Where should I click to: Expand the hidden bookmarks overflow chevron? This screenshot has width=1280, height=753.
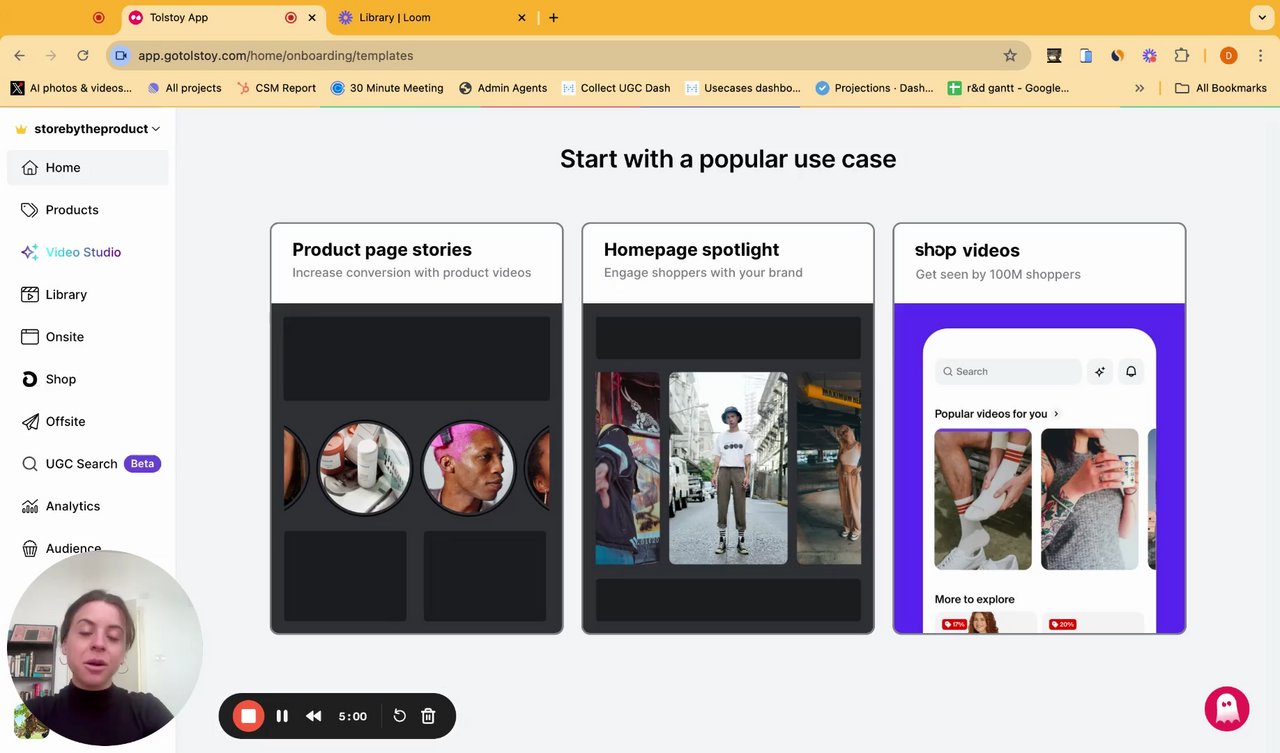(1139, 88)
